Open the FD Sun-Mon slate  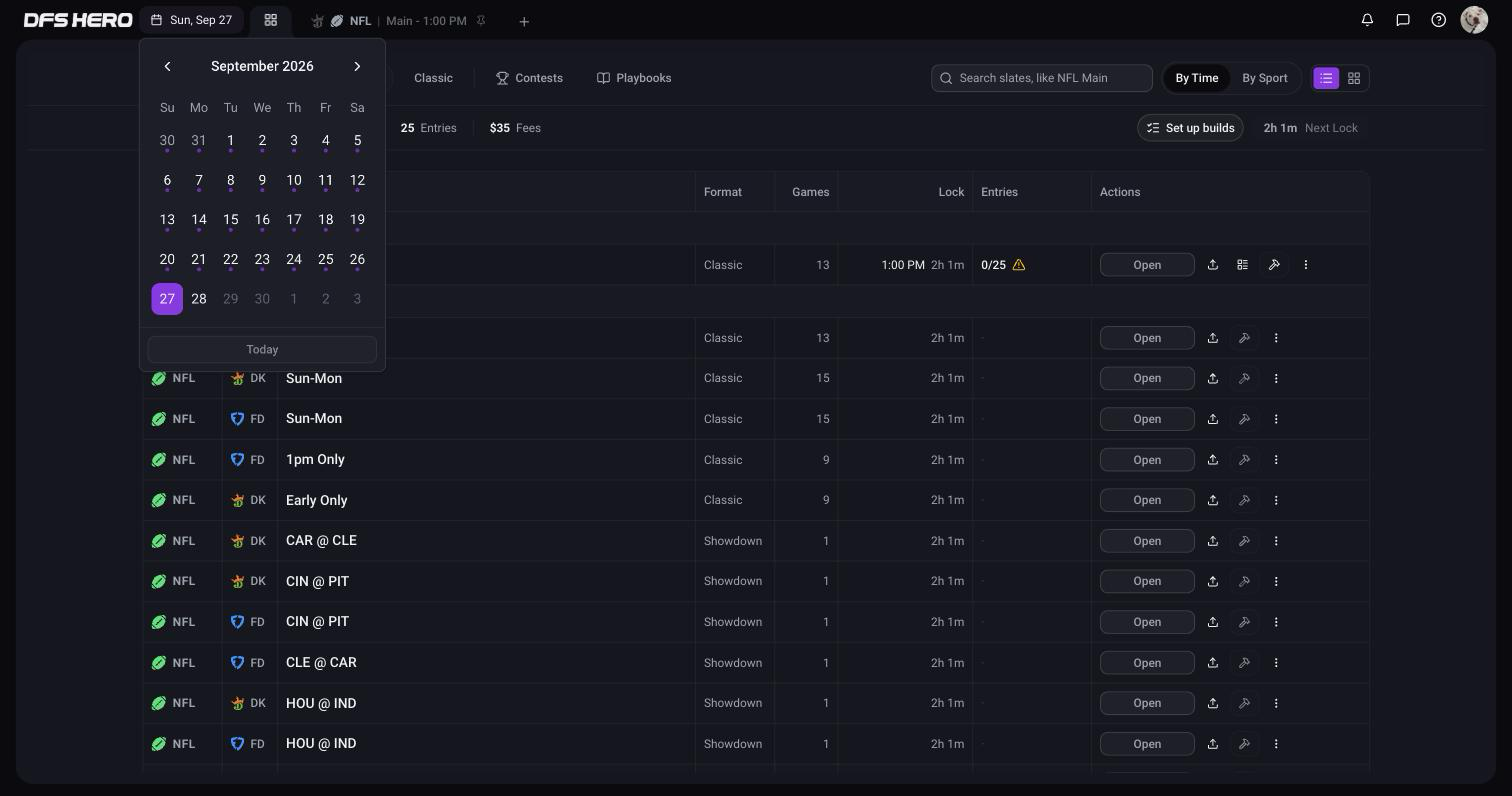pos(1147,419)
